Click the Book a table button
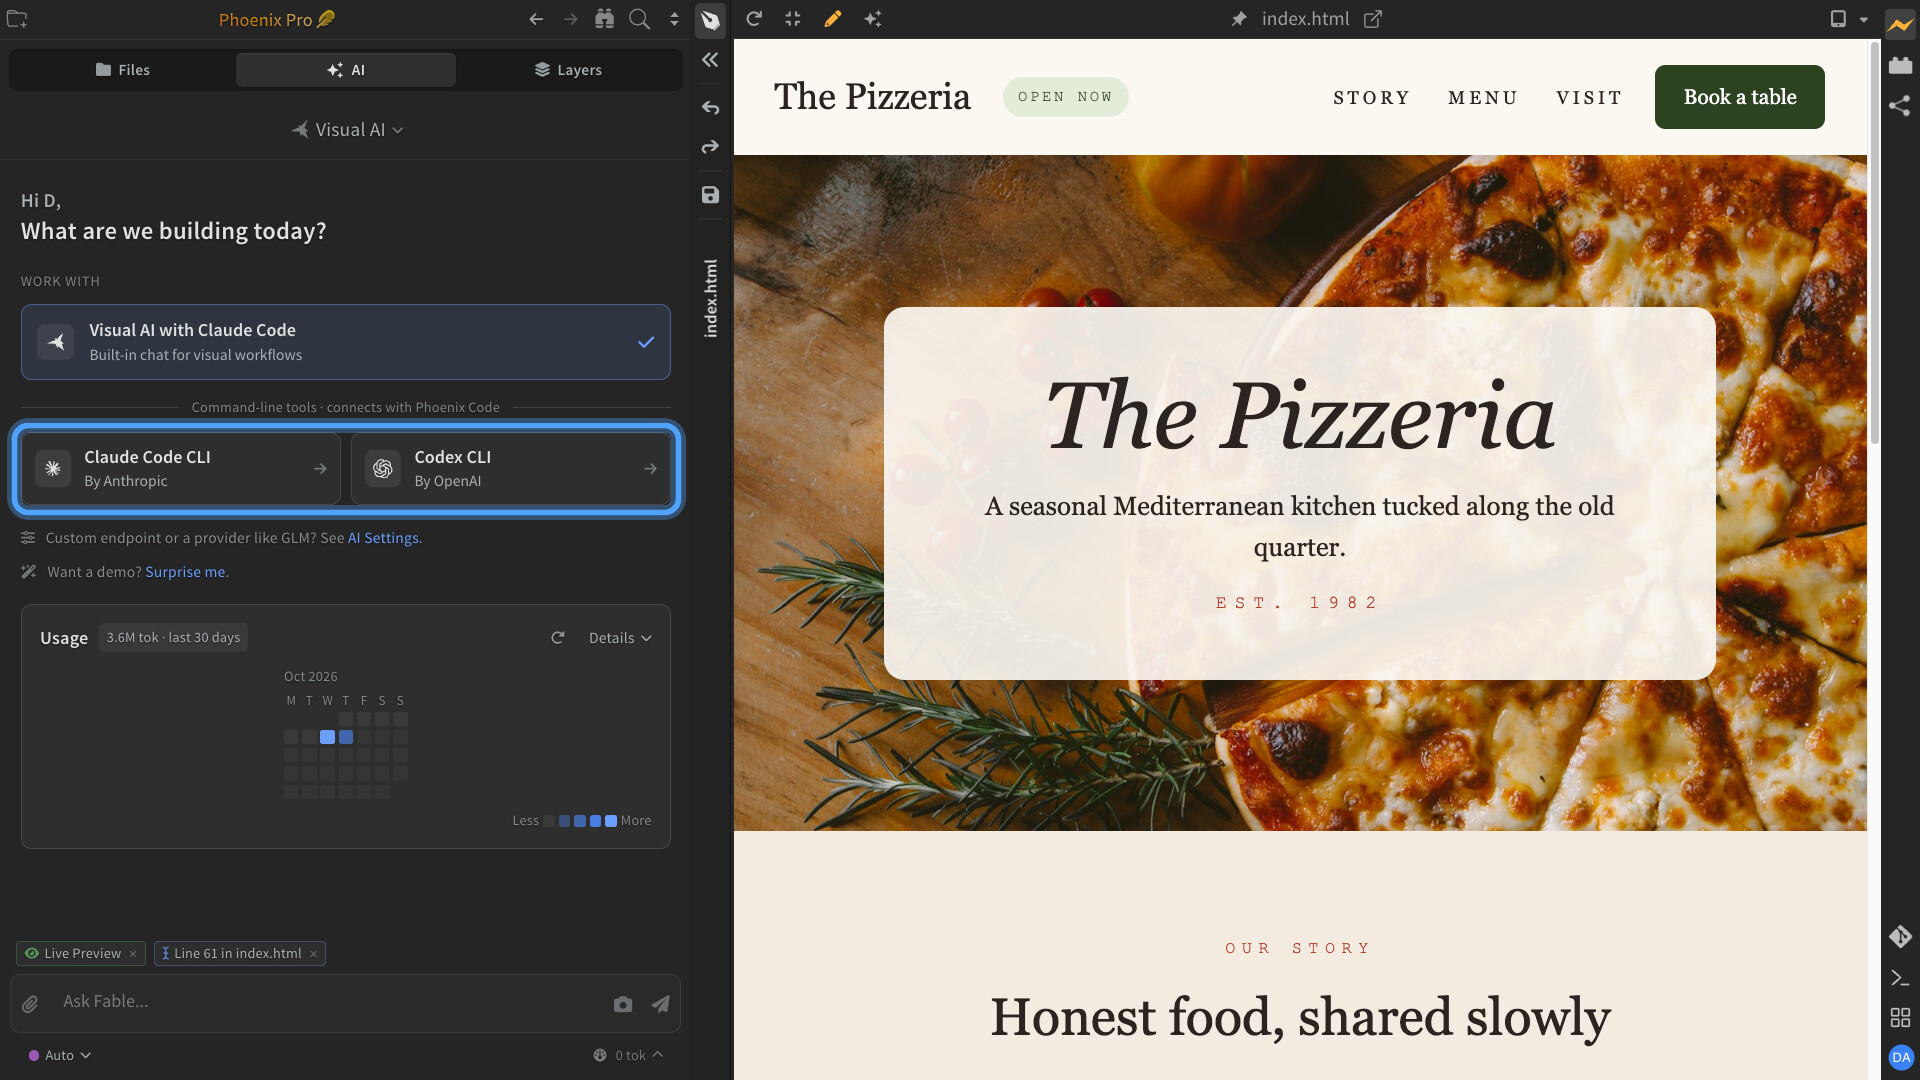 coord(1739,97)
